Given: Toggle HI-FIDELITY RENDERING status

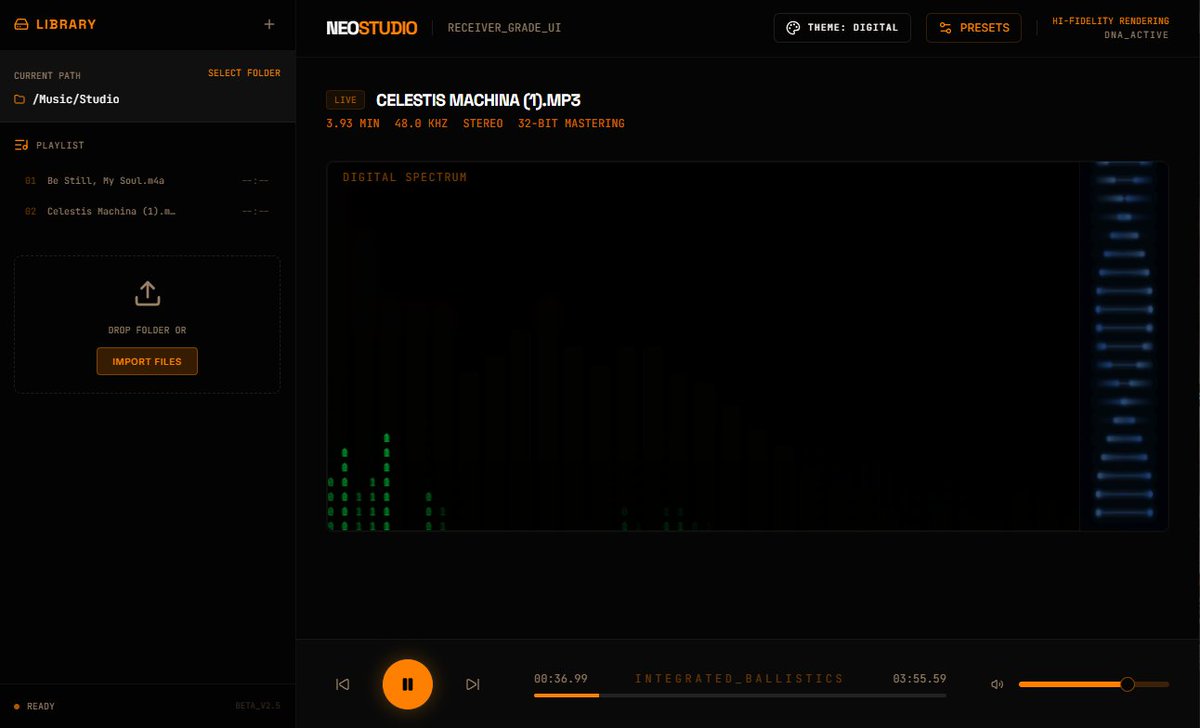Looking at the screenshot, I should coord(1108,20).
